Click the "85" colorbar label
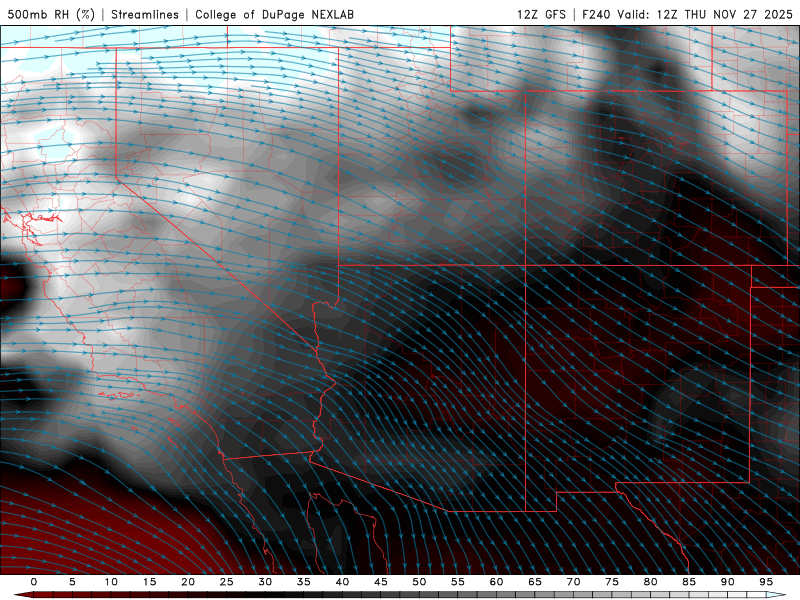The width and height of the screenshot is (800, 600). [x=689, y=582]
